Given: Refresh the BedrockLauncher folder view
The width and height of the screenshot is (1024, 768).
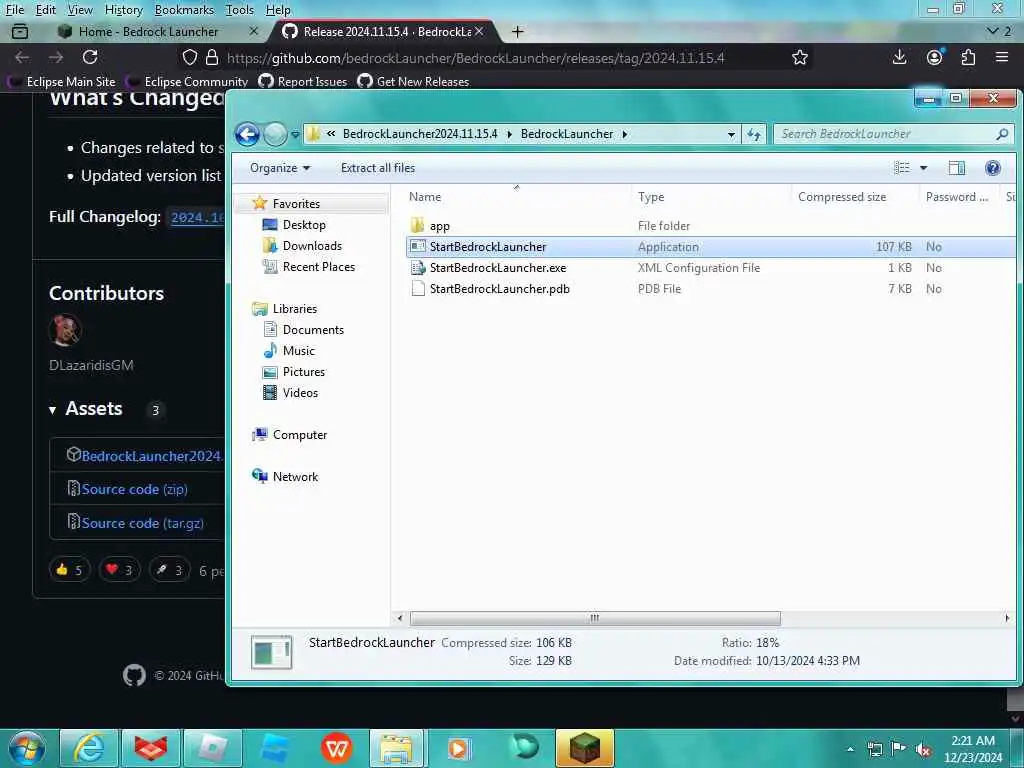Looking at the screenshot, I should tap(754, 135).
